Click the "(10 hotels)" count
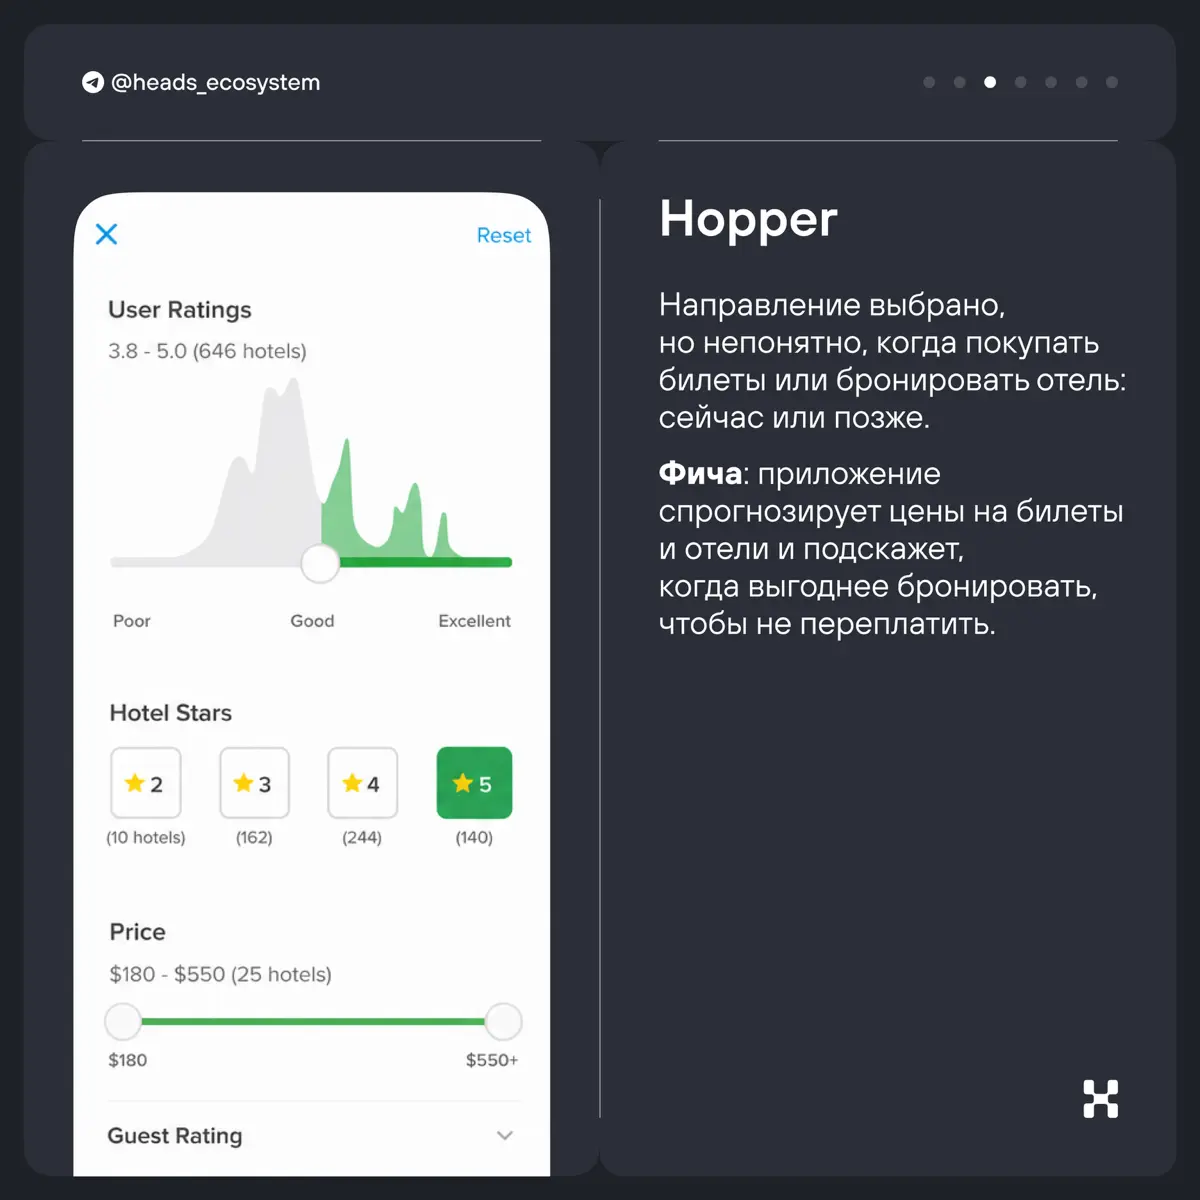Screen dimensions: 1200x1200 pos(146,837)
